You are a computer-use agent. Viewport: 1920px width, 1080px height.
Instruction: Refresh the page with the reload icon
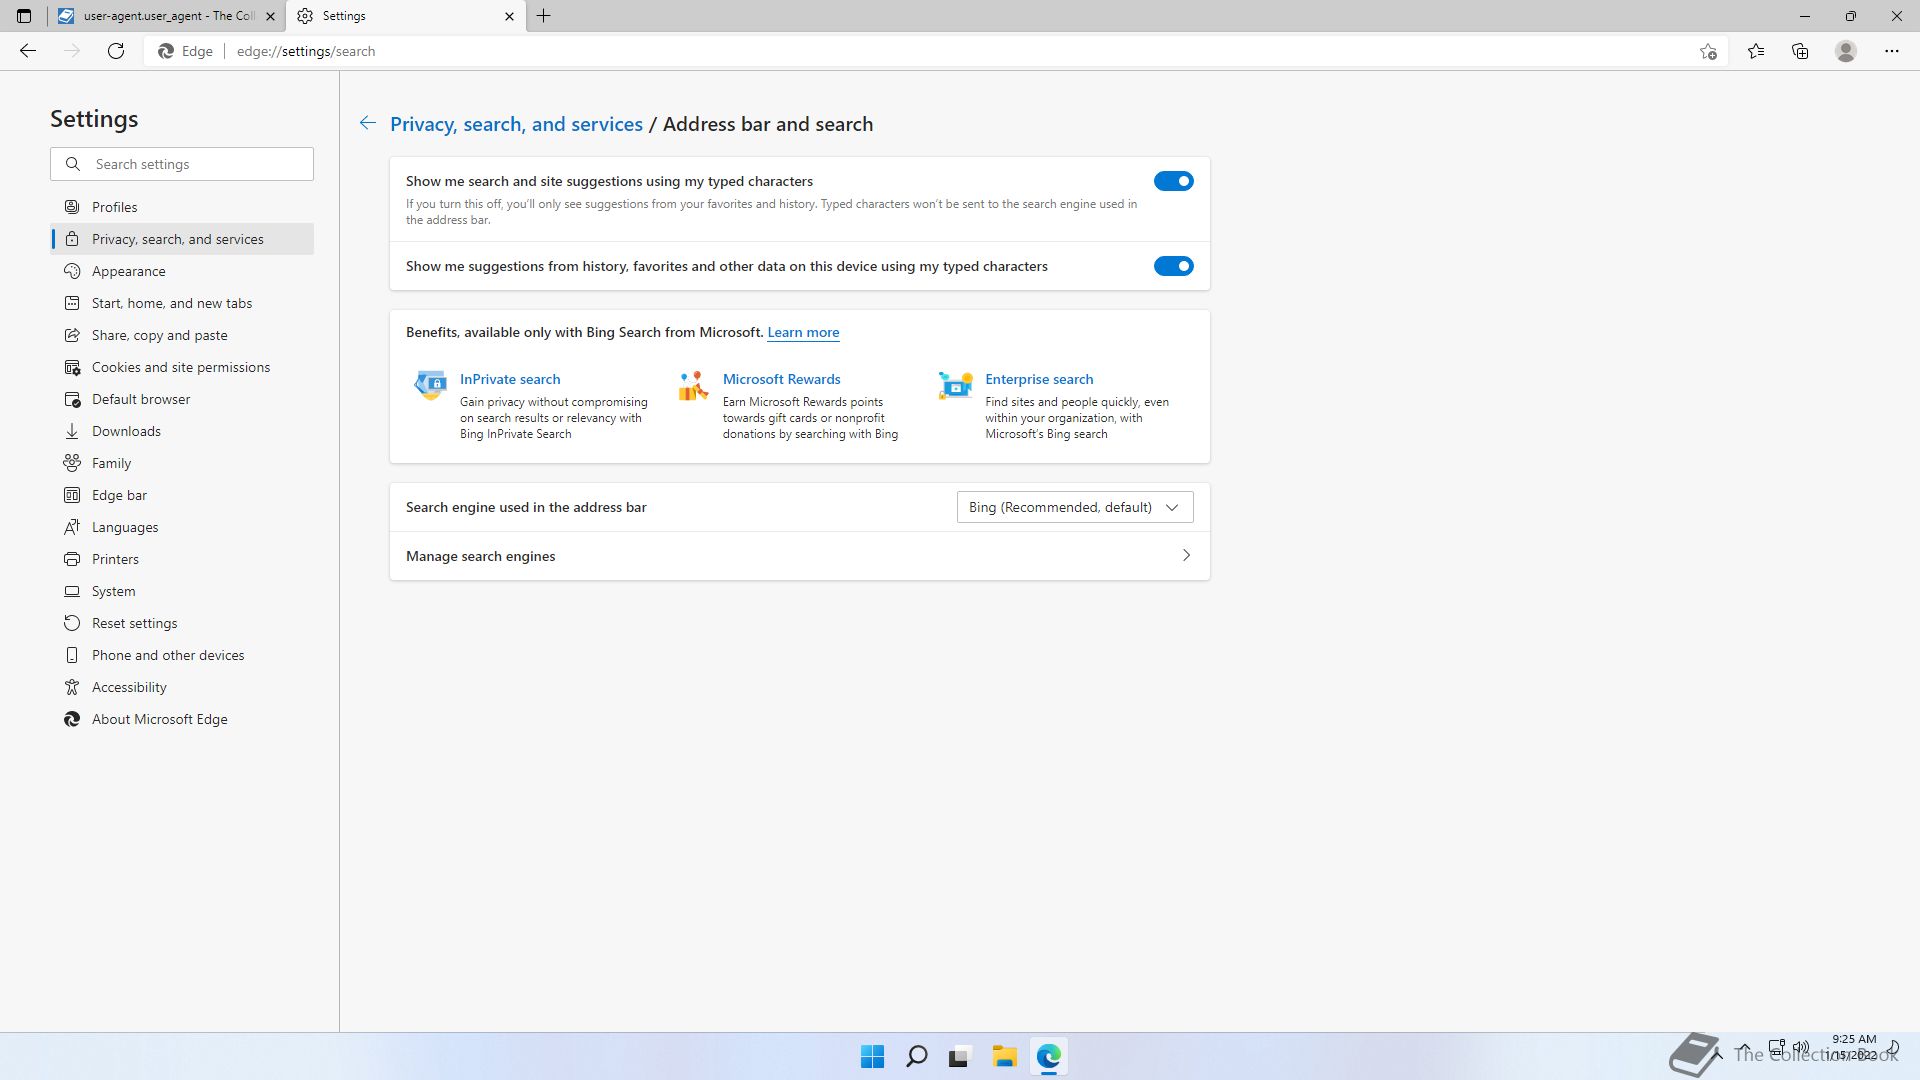pos(116,51)
